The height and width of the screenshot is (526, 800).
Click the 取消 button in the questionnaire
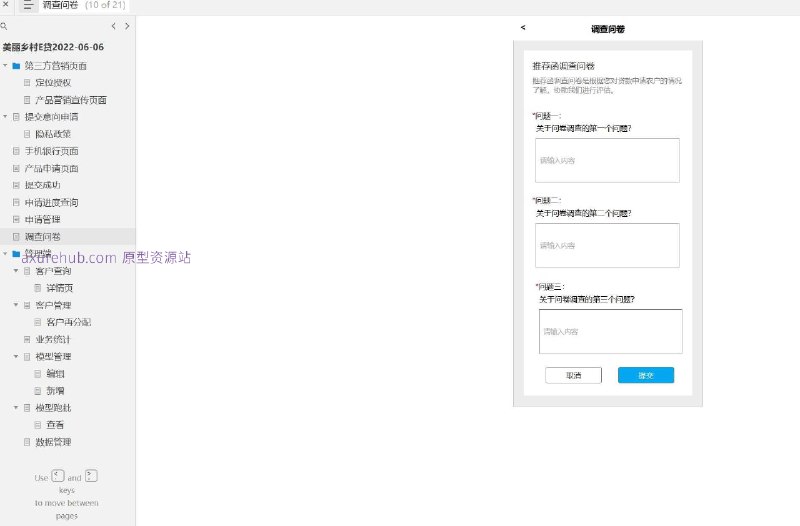point(573,375)
